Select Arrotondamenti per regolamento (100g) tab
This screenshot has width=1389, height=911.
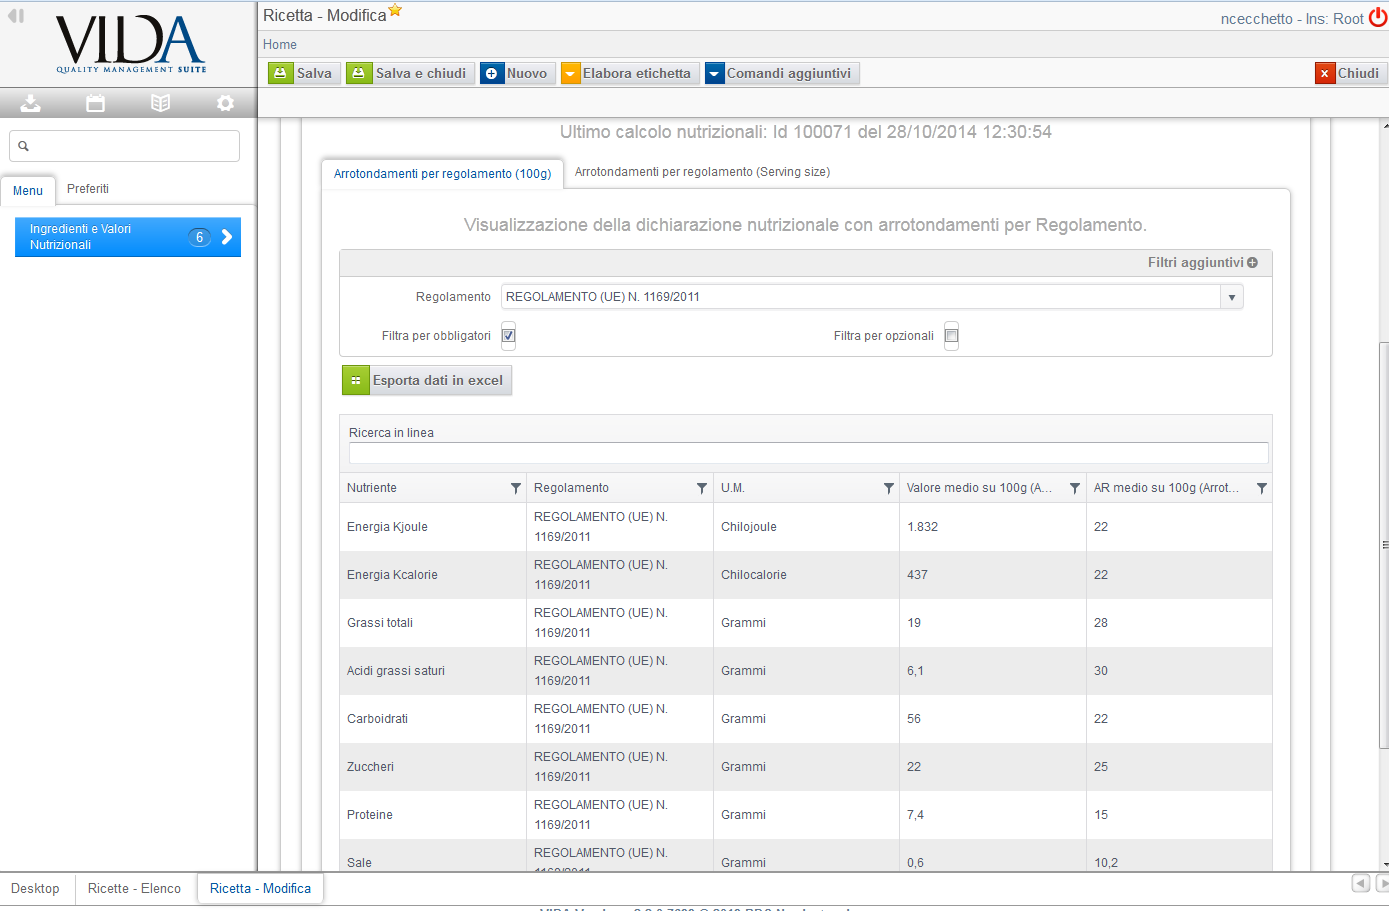[442, 173]
